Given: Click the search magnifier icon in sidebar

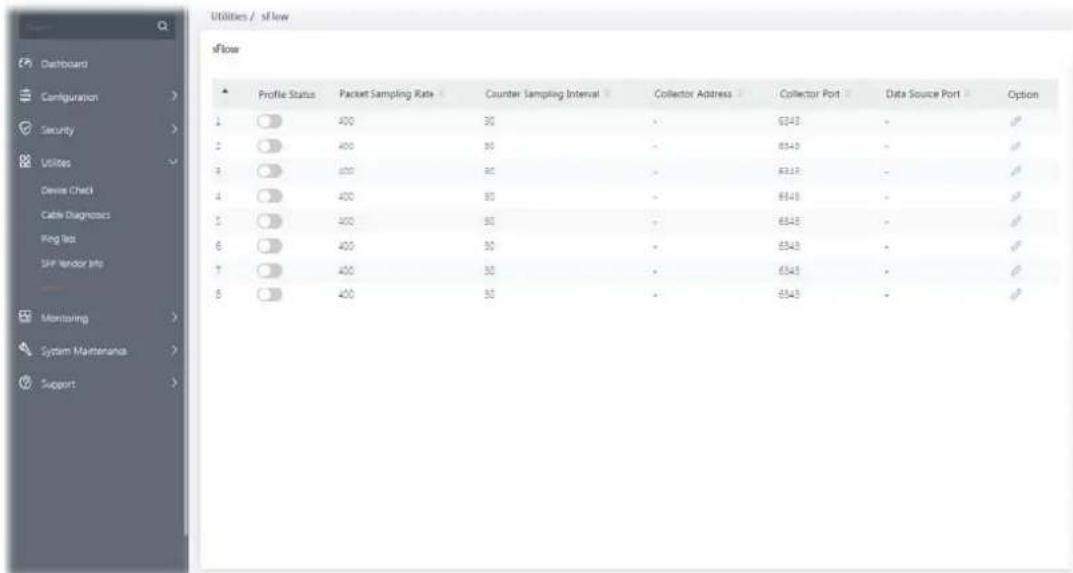Looking at the screenshot, I should 162,26.
